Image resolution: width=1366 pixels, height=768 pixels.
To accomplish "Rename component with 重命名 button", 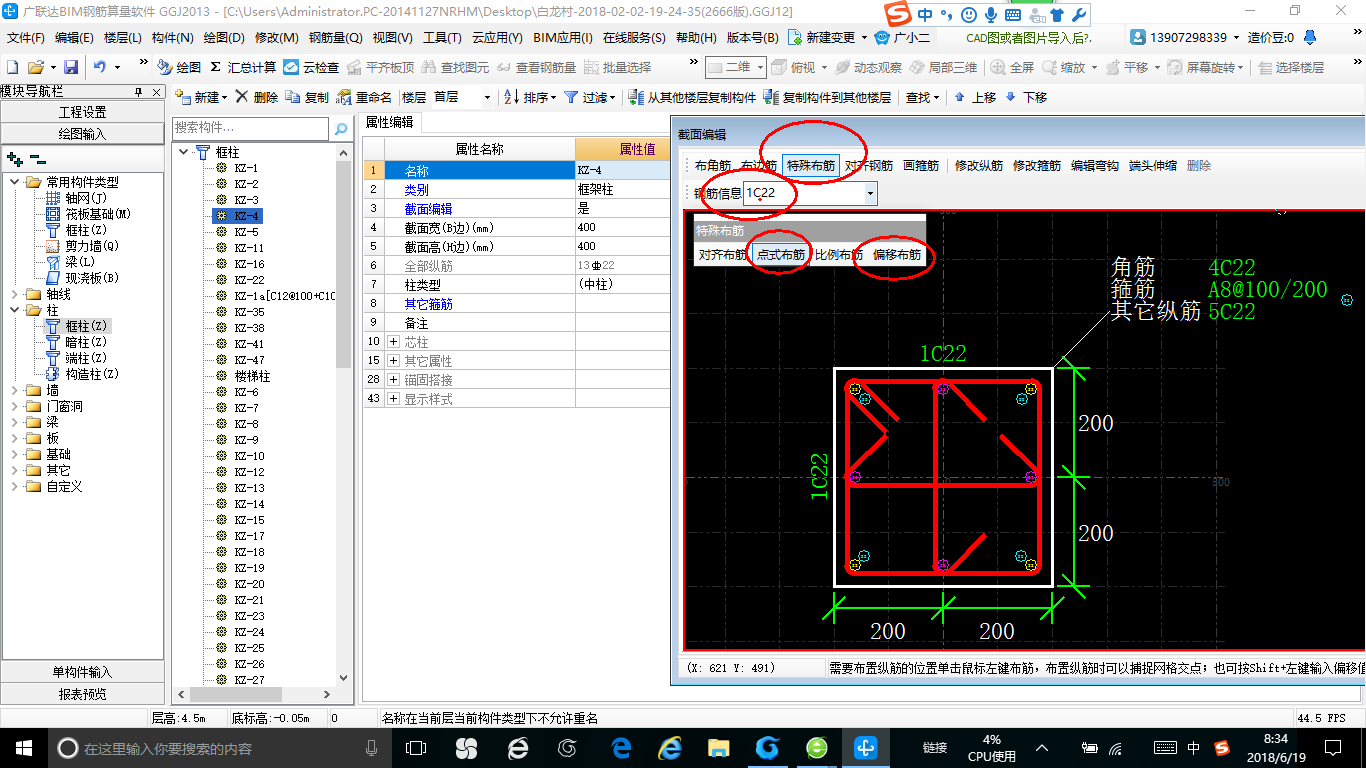I will coord(364,97).
